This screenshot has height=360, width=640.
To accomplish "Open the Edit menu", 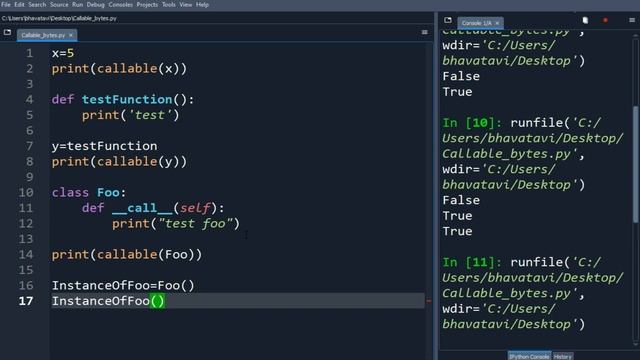I will coord(19,5).
